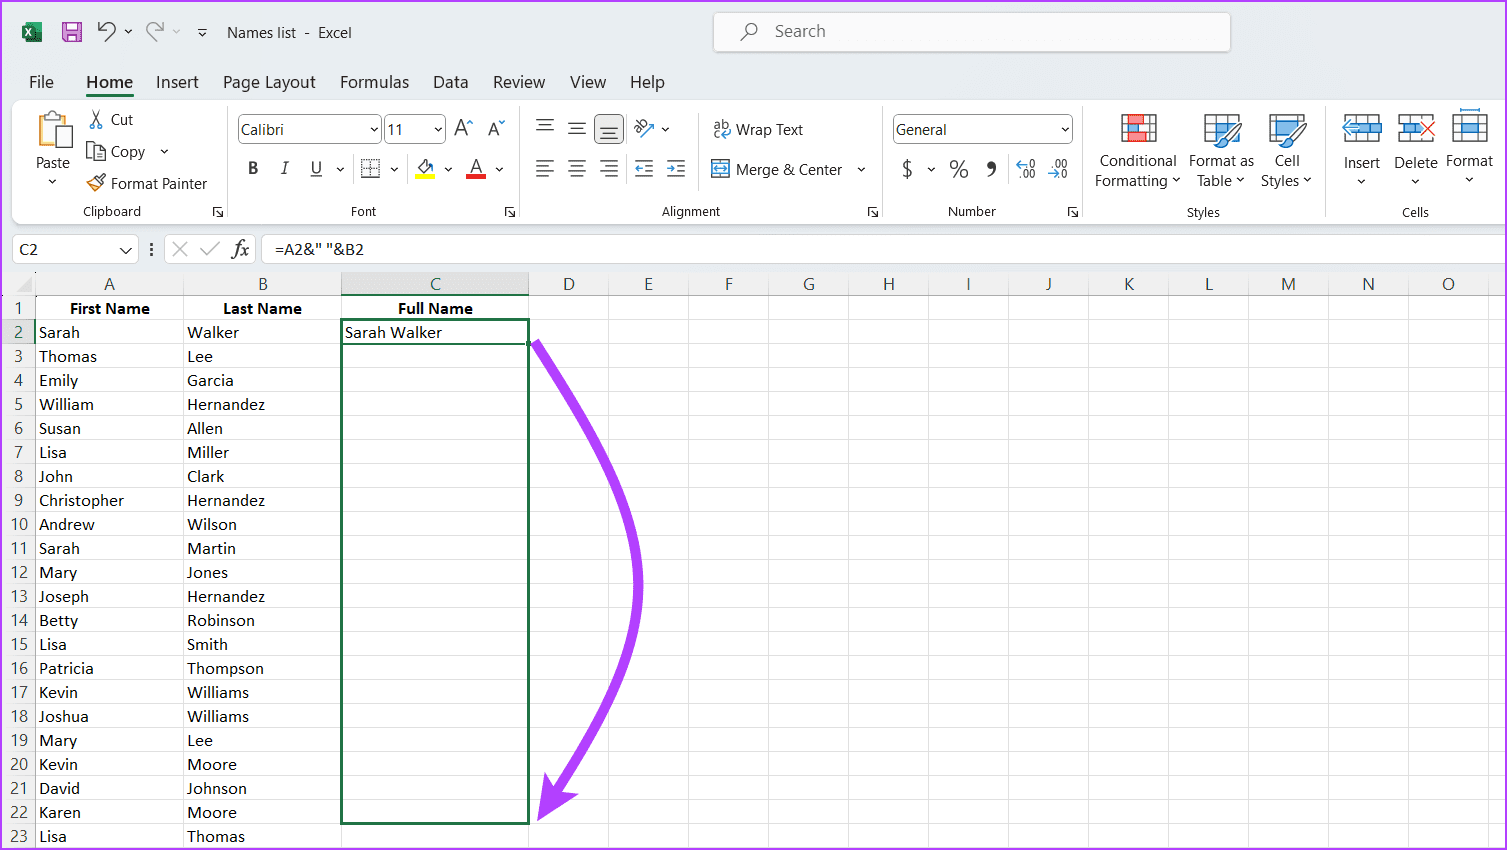Switch to the Review tab

pos(519,82)
